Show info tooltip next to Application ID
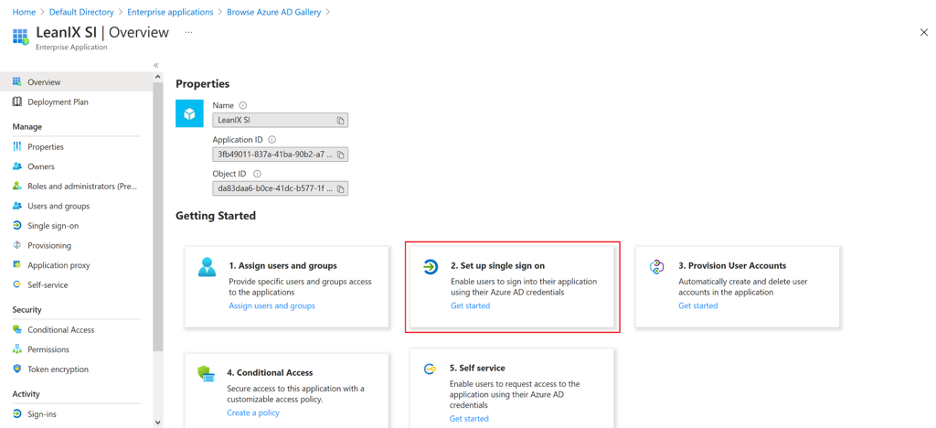 [272, 140]
